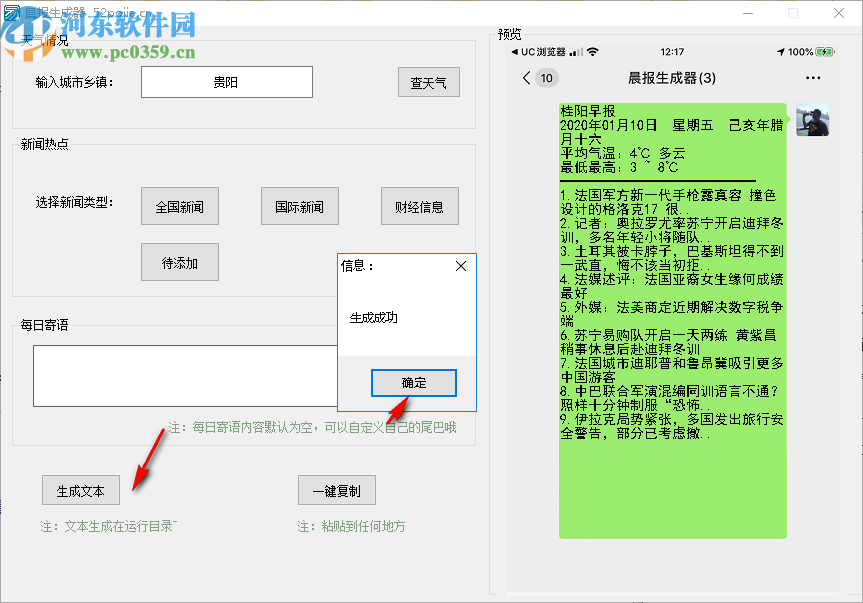Confirm the dialog by clicking 确定

point(413,383)
